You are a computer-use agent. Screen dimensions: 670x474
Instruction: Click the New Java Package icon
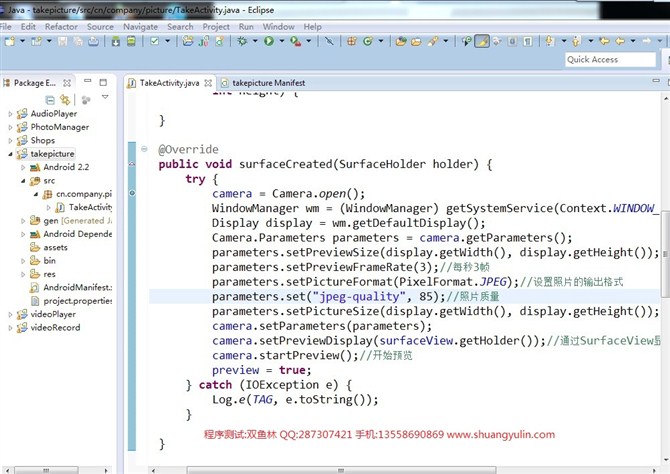tap(351, 41)
